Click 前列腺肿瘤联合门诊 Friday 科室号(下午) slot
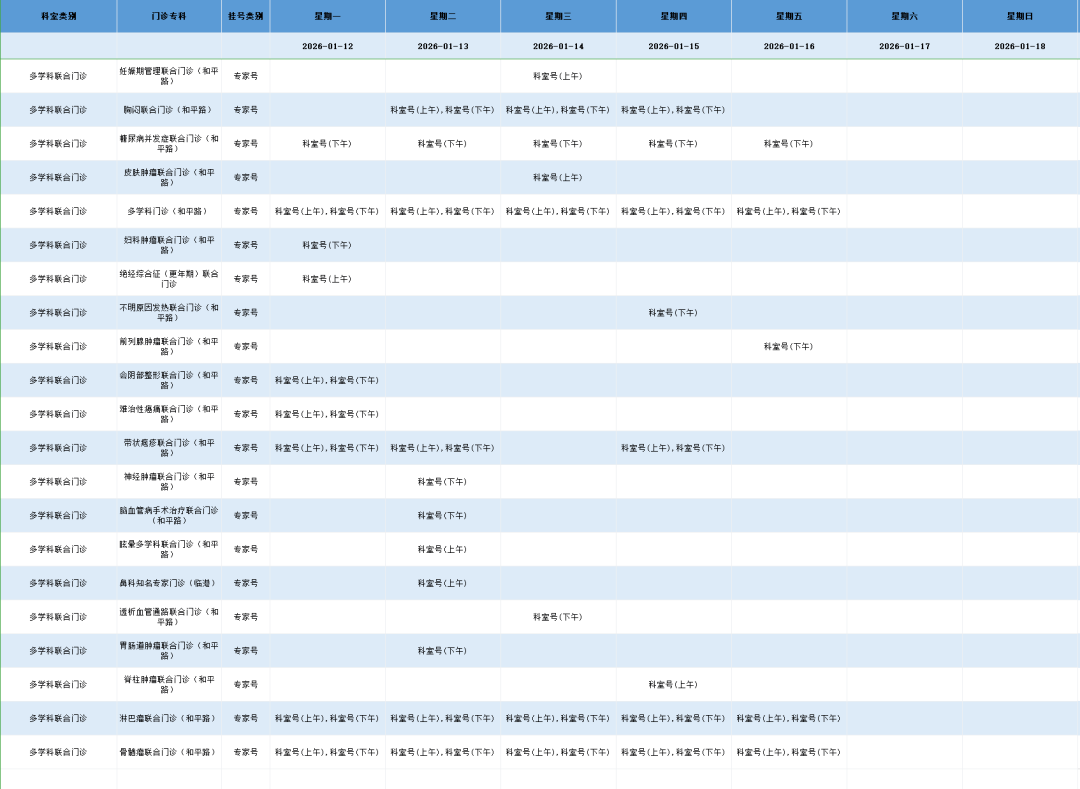The image size is (1080, 789). pyautogui.click(x=788, y=347)
